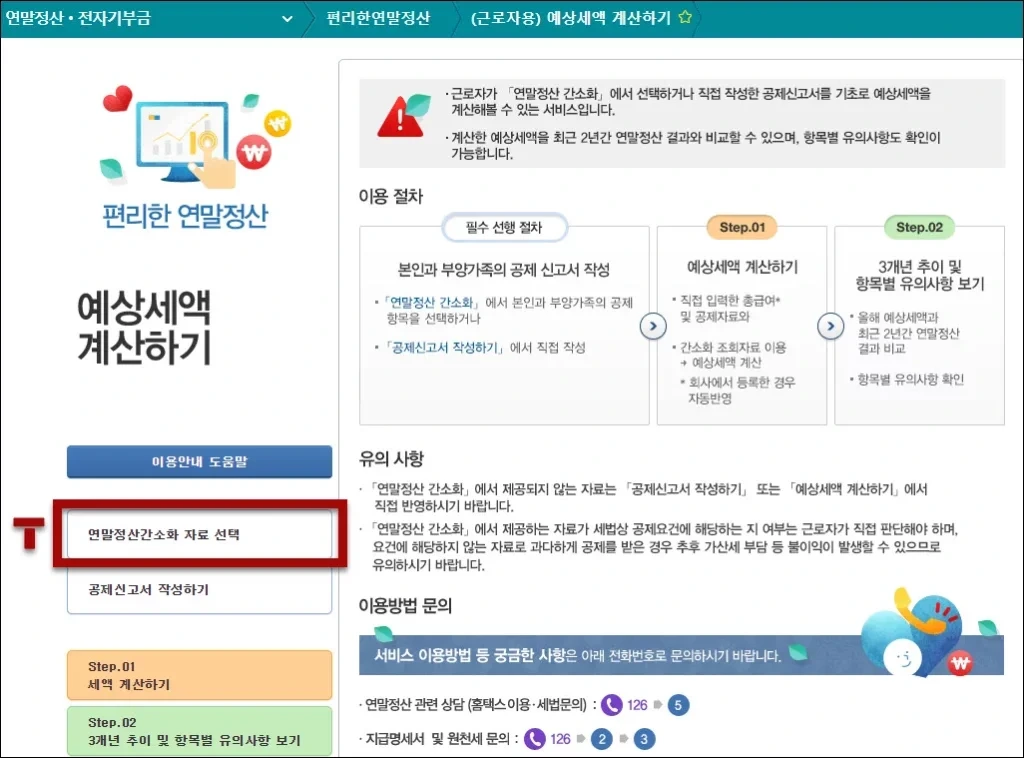Image resolution: width=1024 pixels, height=758 pixels.
Task: Click the smiling face icon near the phone illustration
Action: coord(903,658)
